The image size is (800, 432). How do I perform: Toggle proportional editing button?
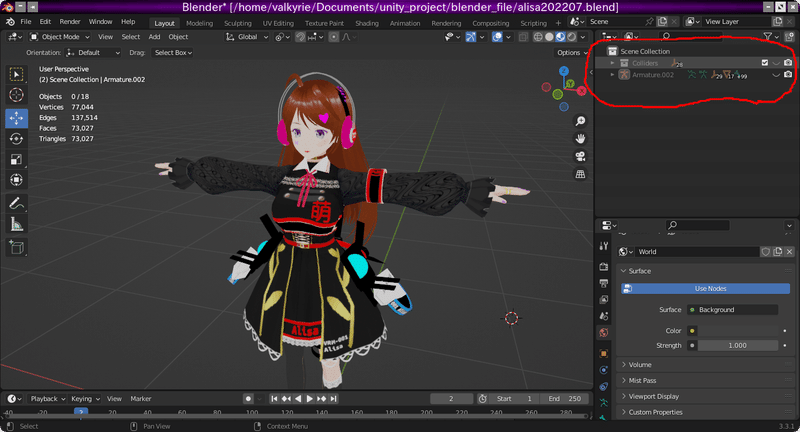coord(333,37)
